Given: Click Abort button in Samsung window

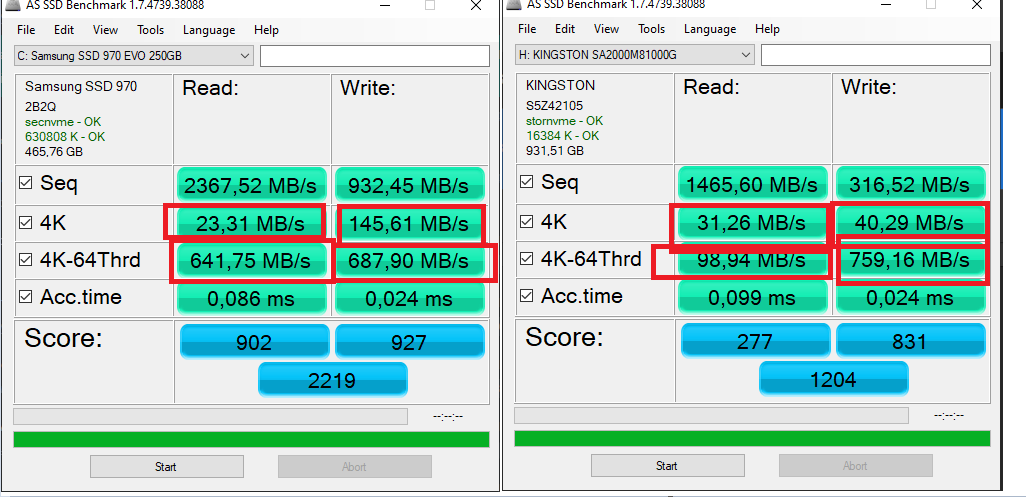Looking at the screenshot, I should tap(355, 467).
